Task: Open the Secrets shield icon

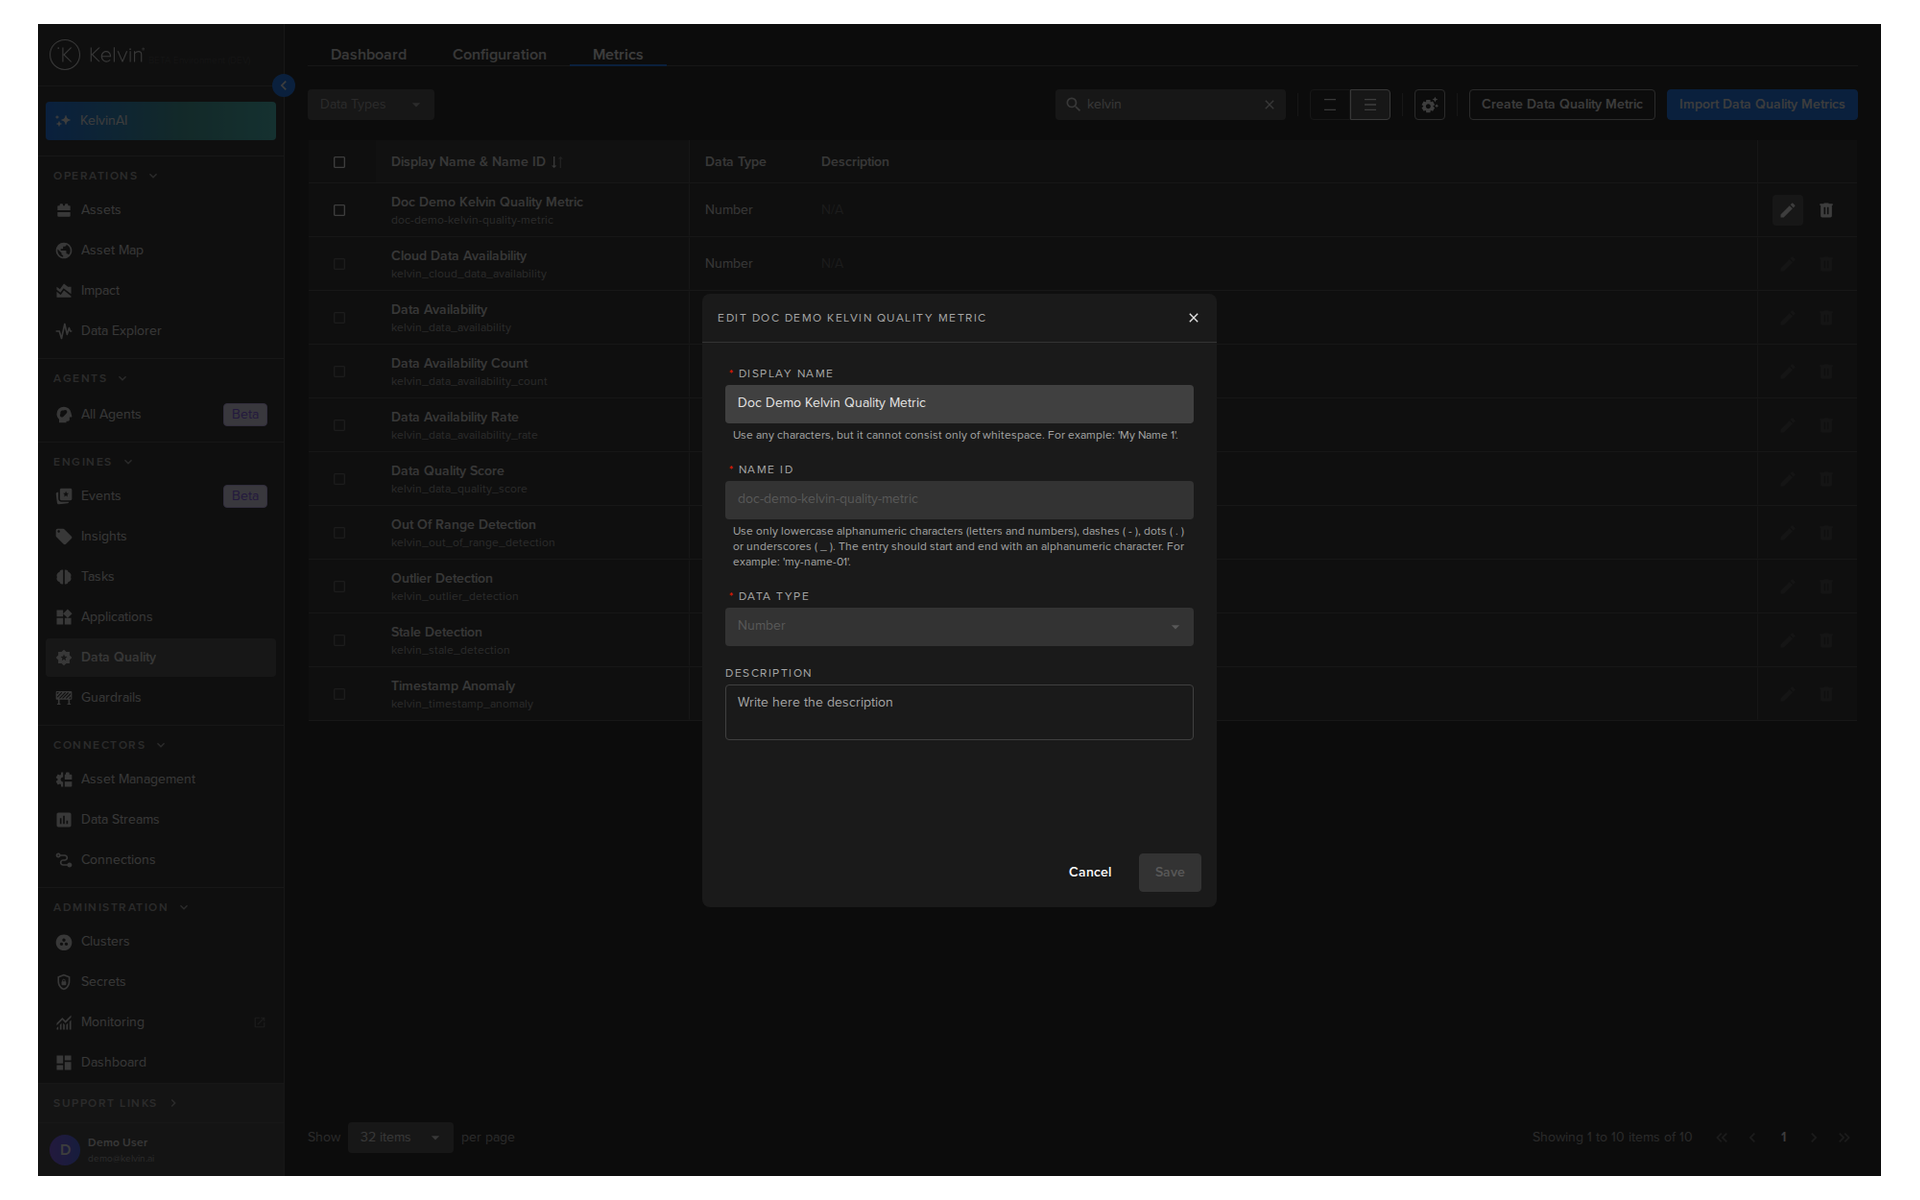Action: coord(64,982)
